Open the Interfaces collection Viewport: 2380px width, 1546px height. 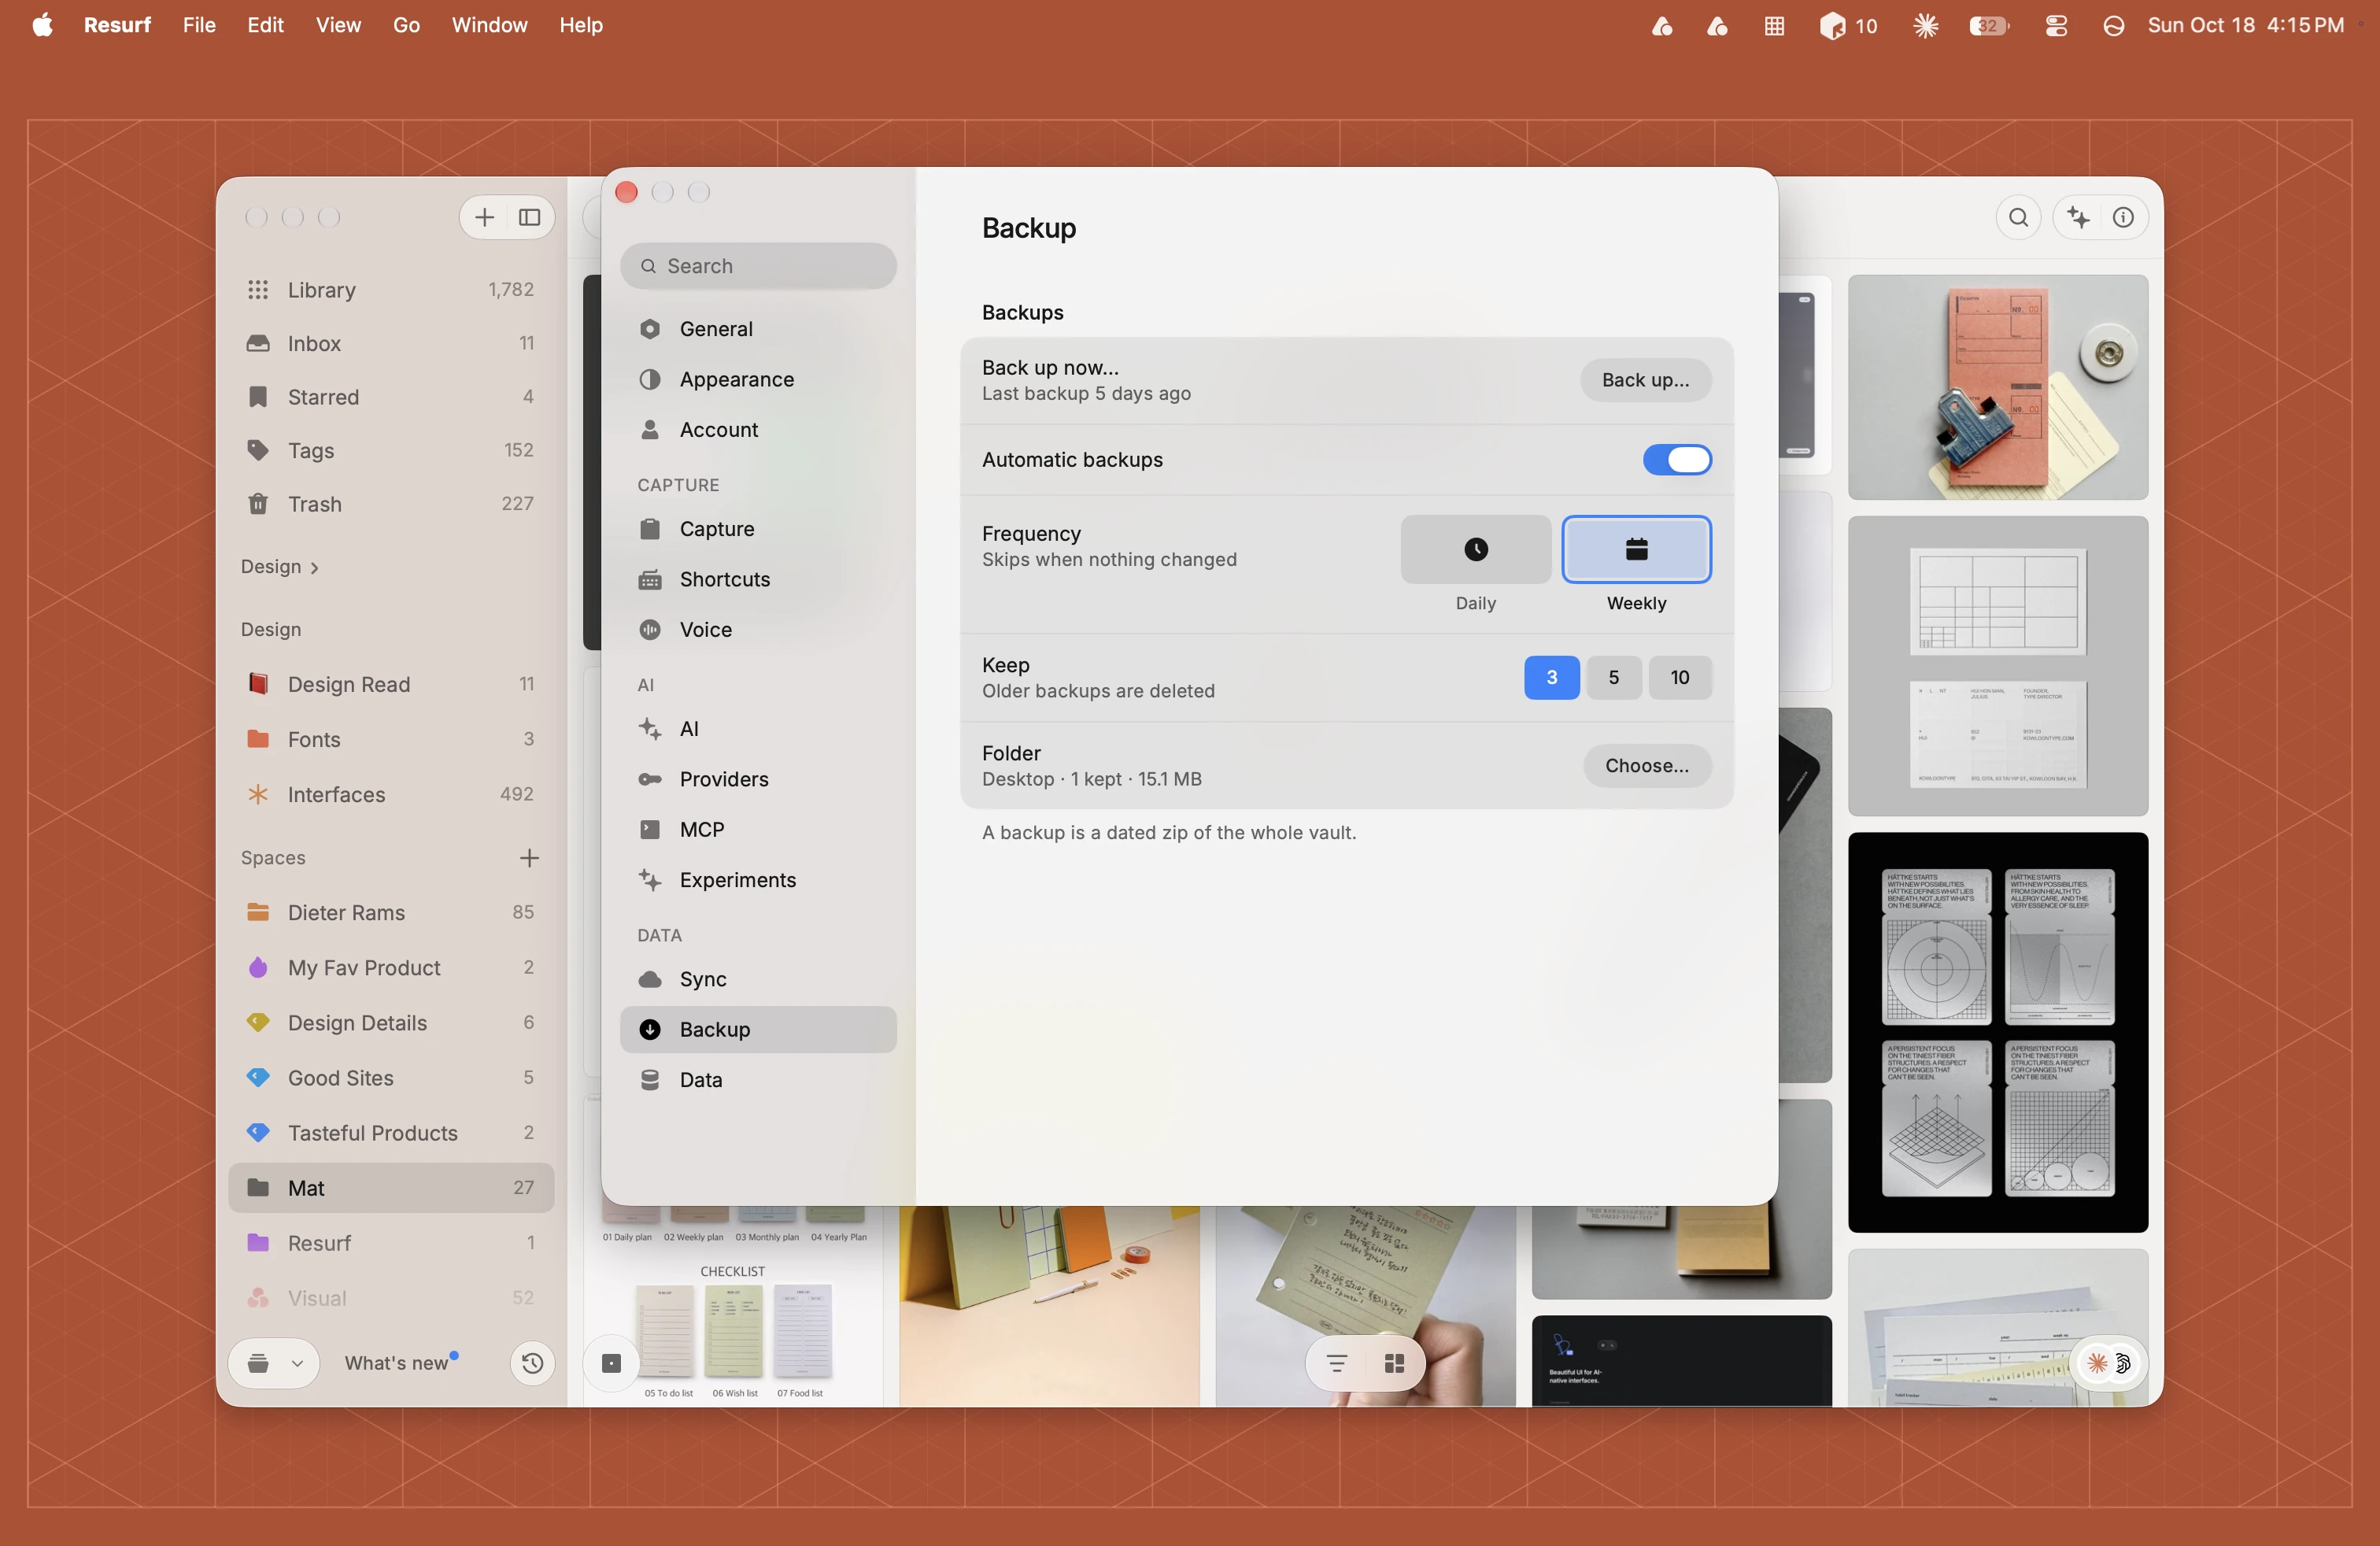(x=390, y=794)
